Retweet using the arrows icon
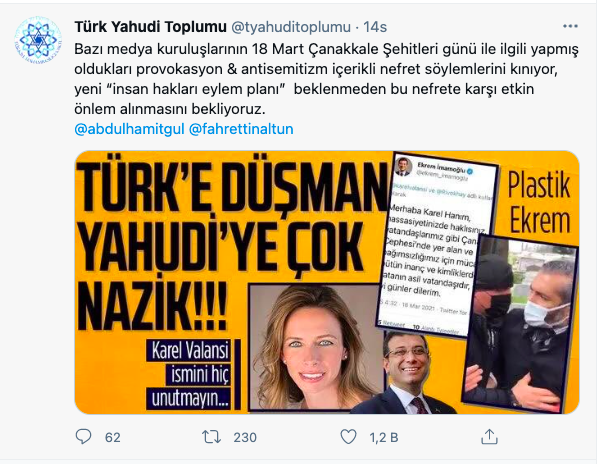 point(212,437)
